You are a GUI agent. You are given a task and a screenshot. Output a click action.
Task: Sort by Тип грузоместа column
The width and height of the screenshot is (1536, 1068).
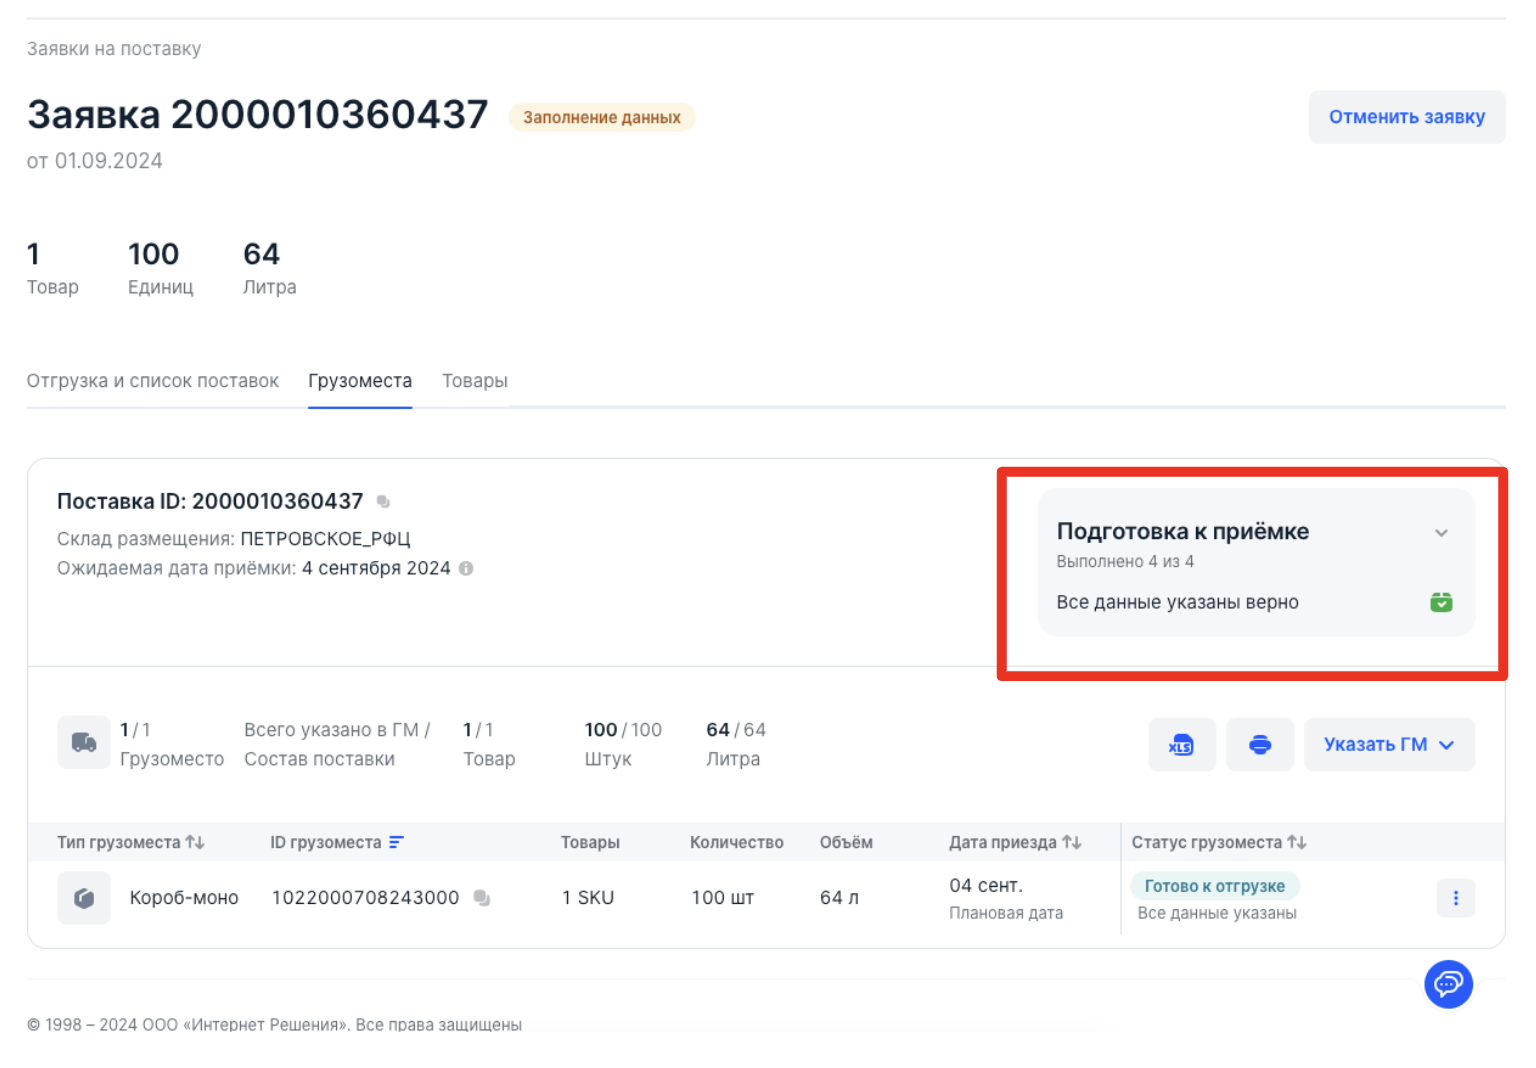click(195, 842)
